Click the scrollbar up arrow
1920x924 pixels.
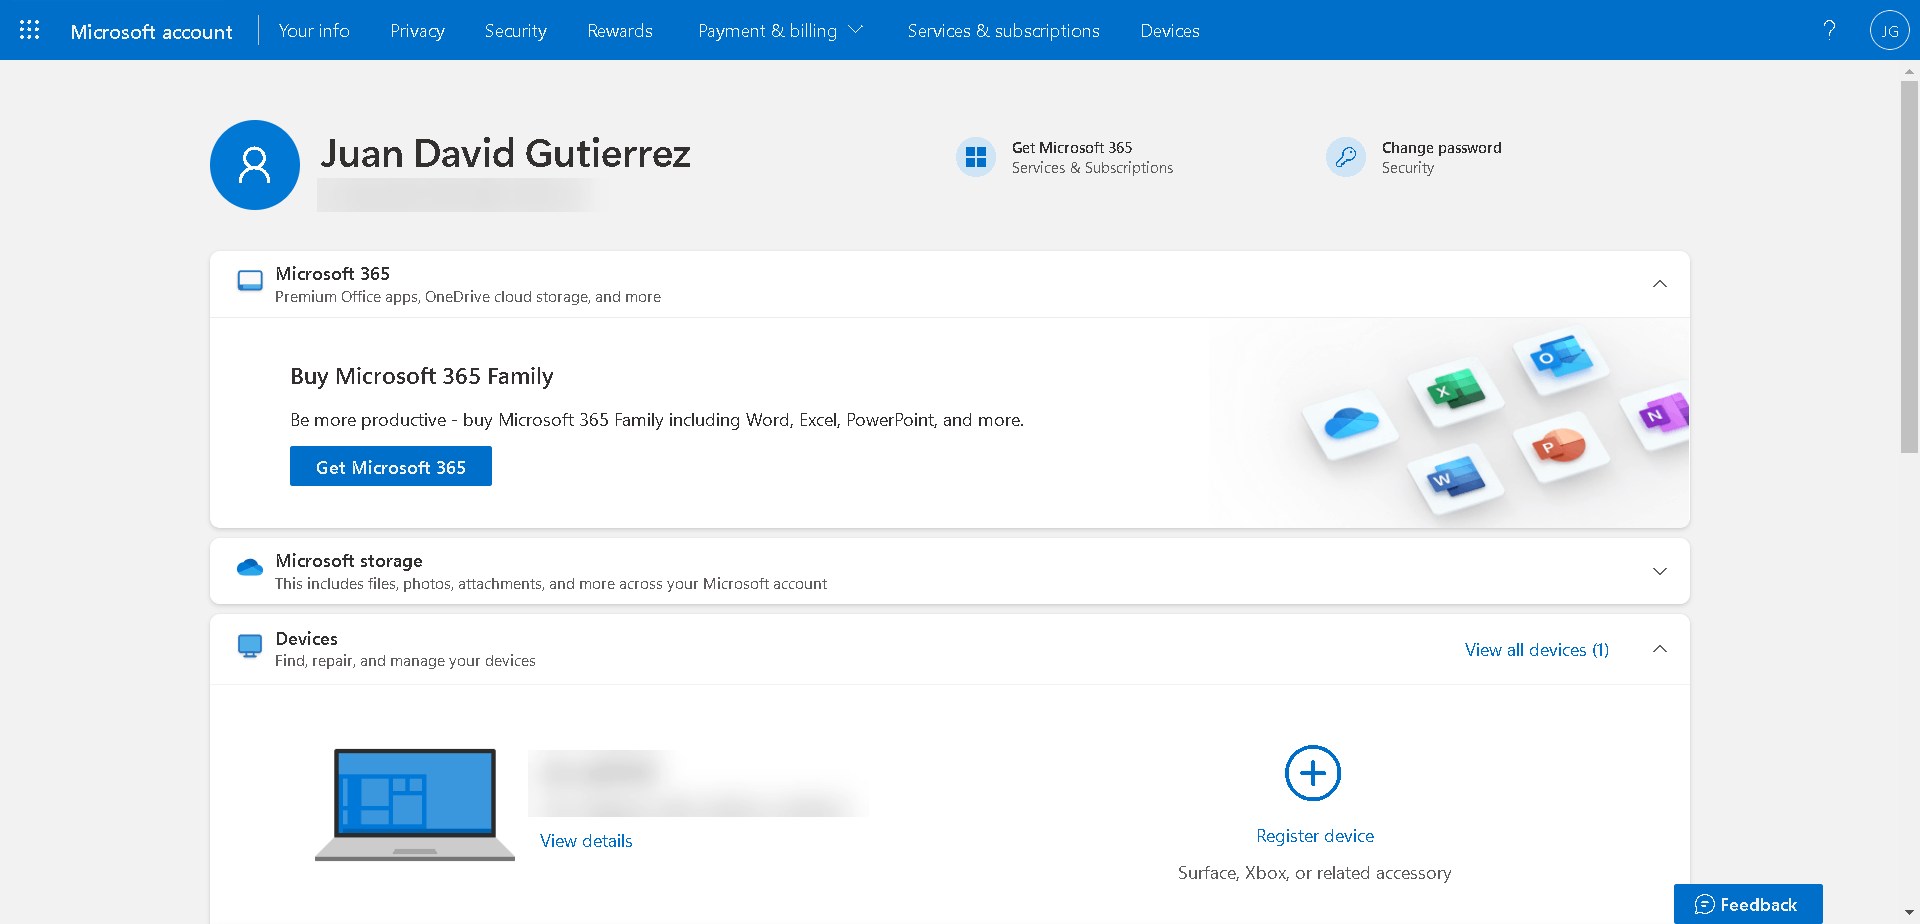pyautogui.click(x=1909, y=71)
